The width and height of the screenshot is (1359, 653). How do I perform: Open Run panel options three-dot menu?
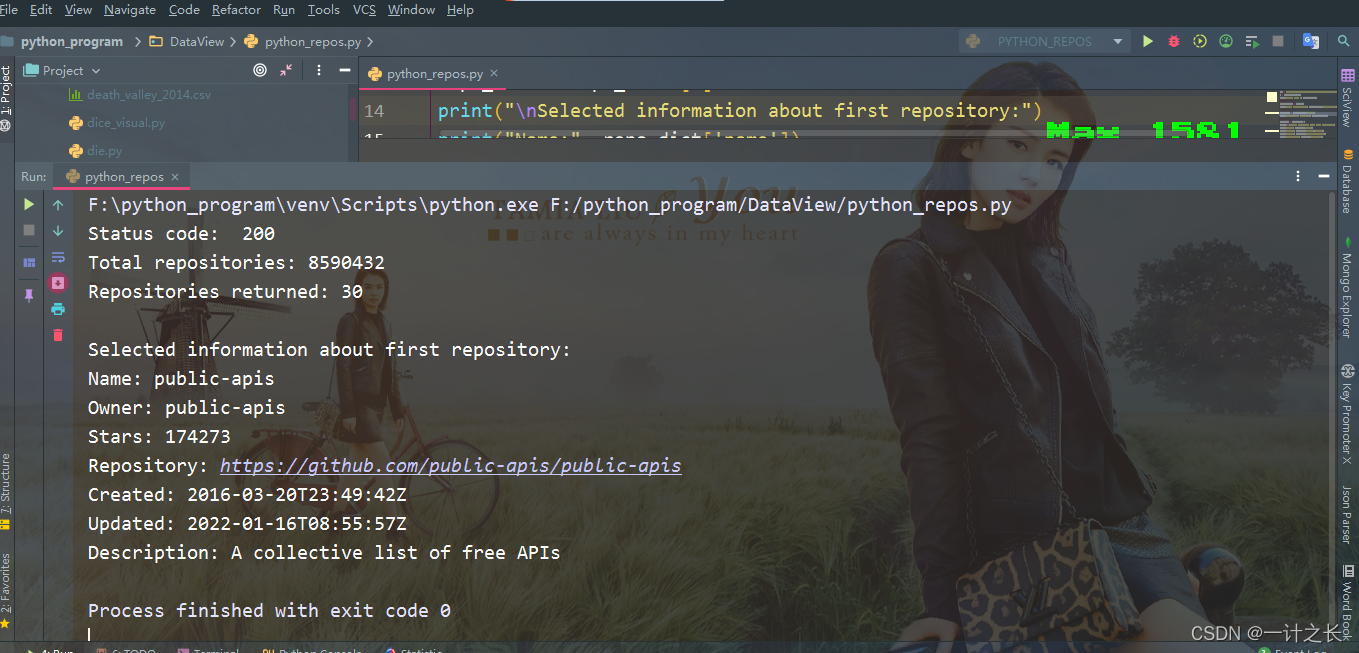coord(1299,176)
